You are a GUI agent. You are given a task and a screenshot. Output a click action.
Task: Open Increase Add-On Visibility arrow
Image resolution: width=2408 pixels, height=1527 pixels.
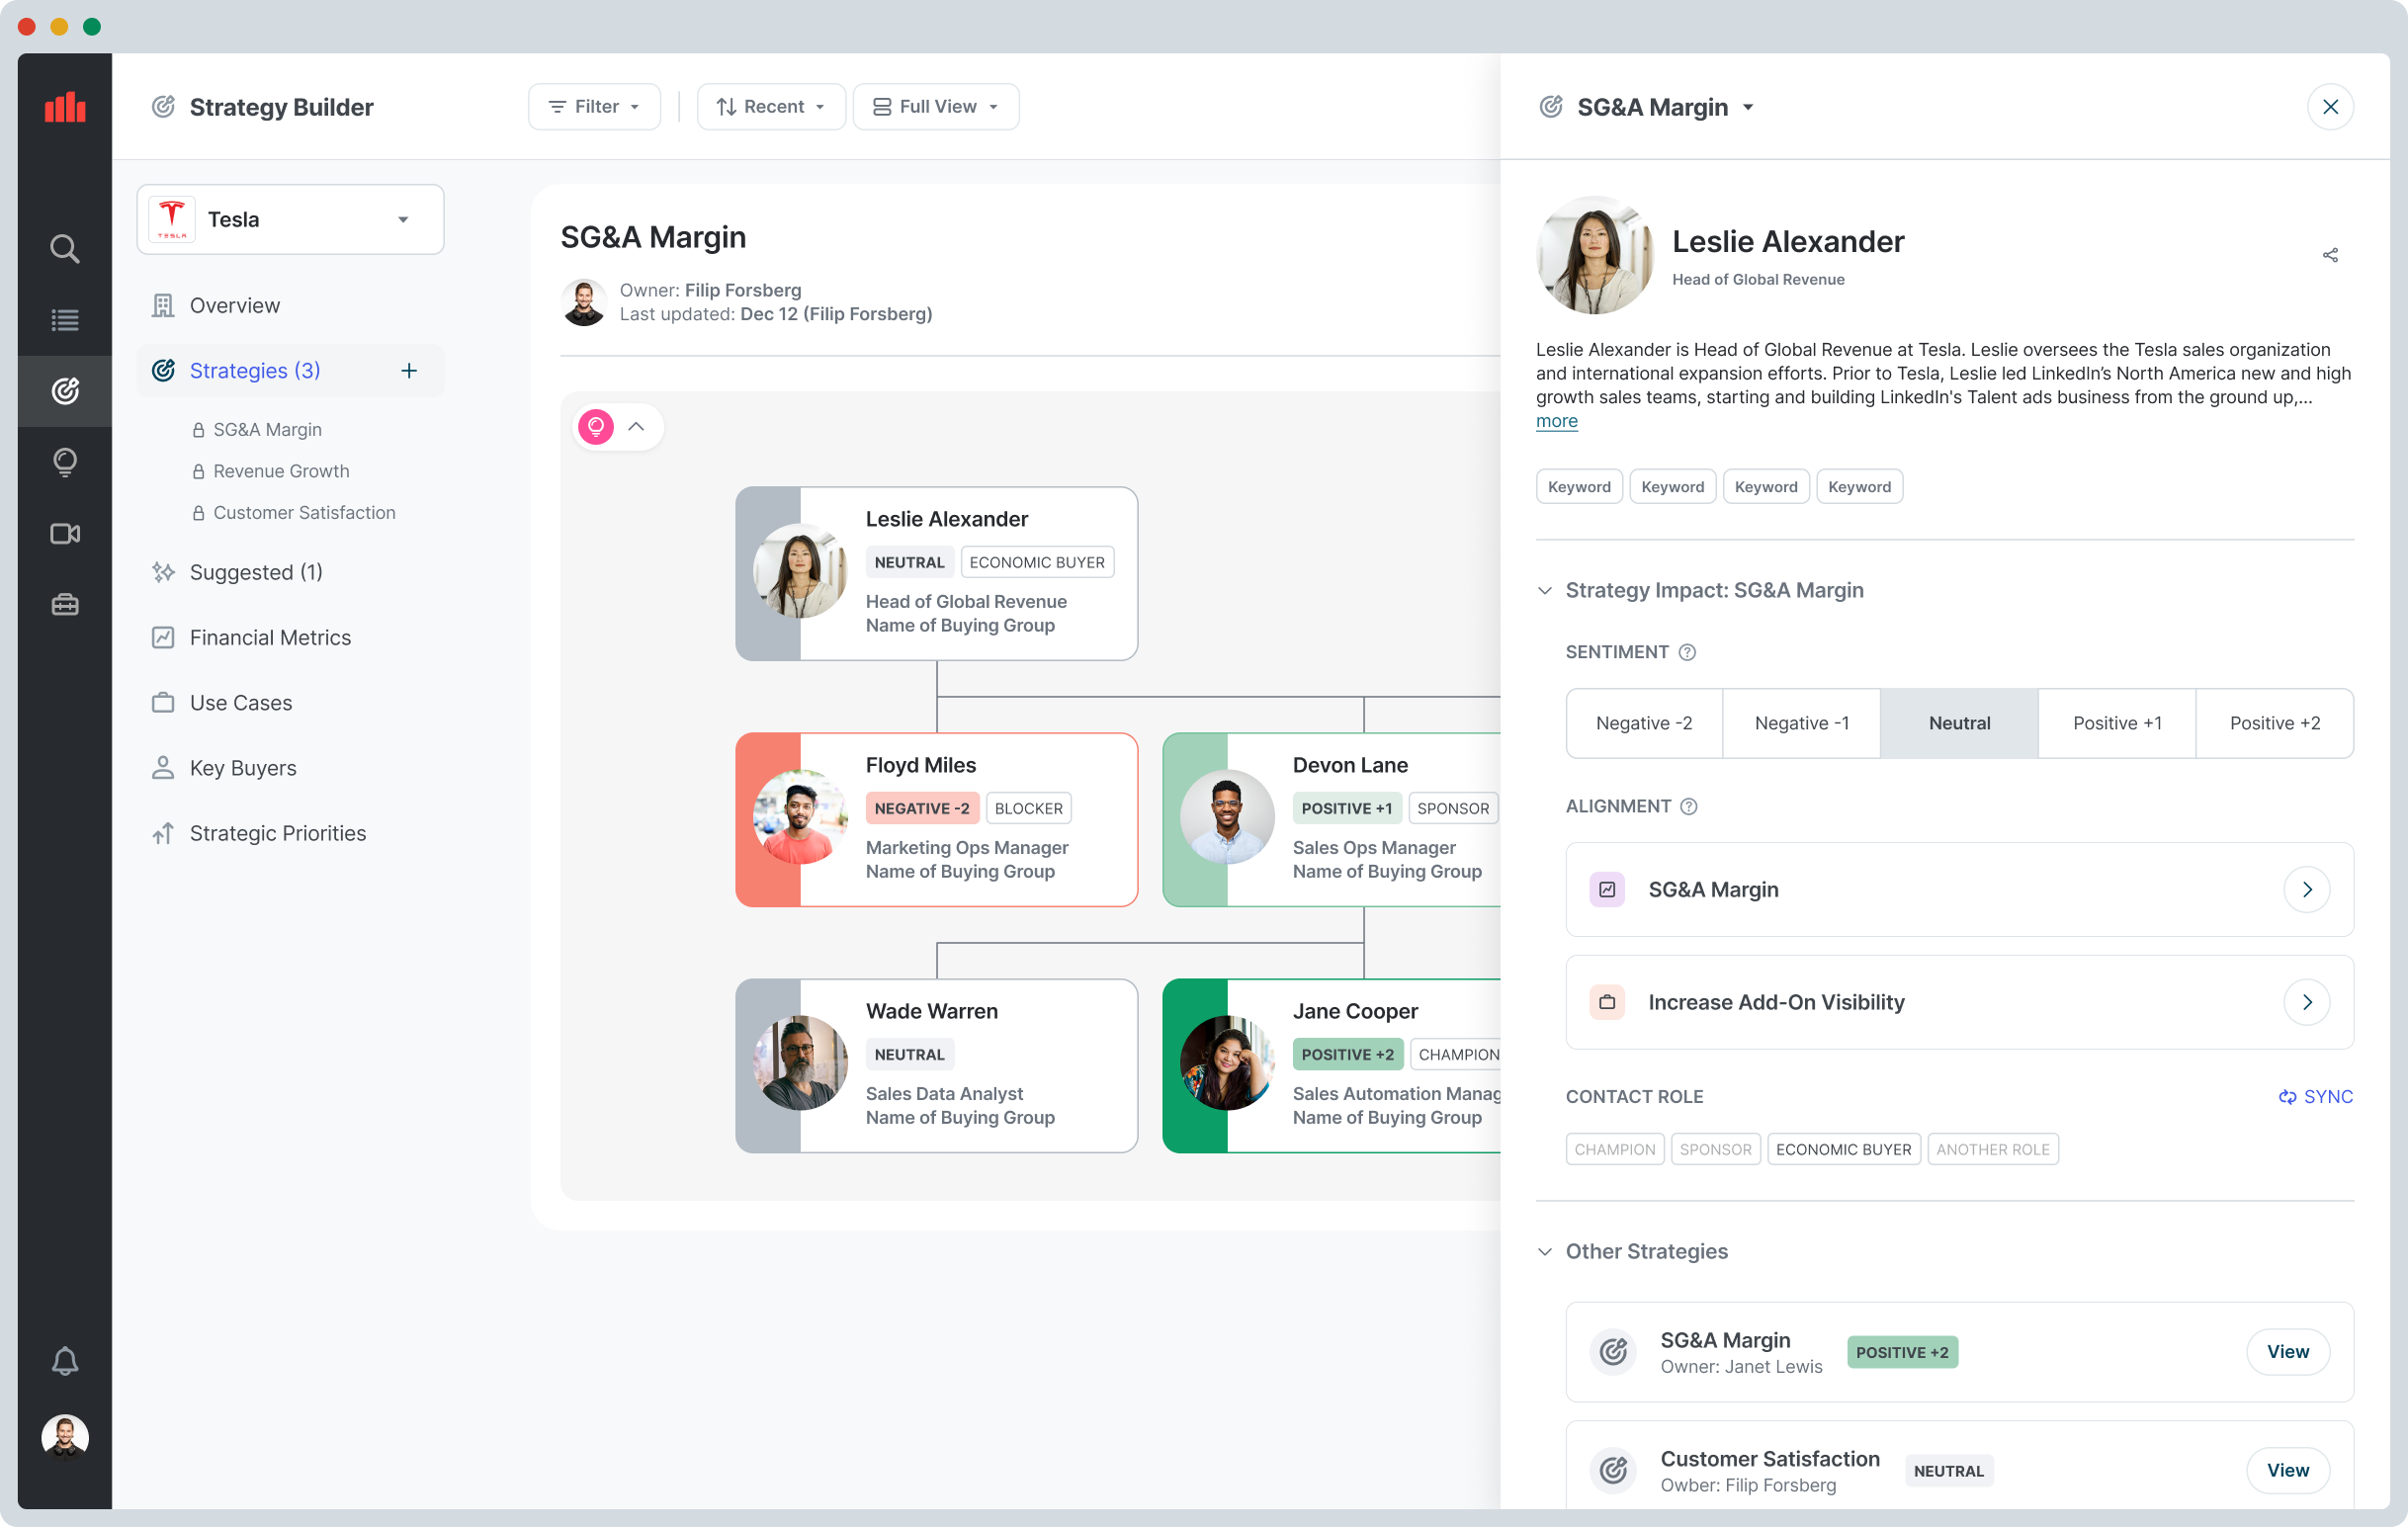point(2306,1002)
